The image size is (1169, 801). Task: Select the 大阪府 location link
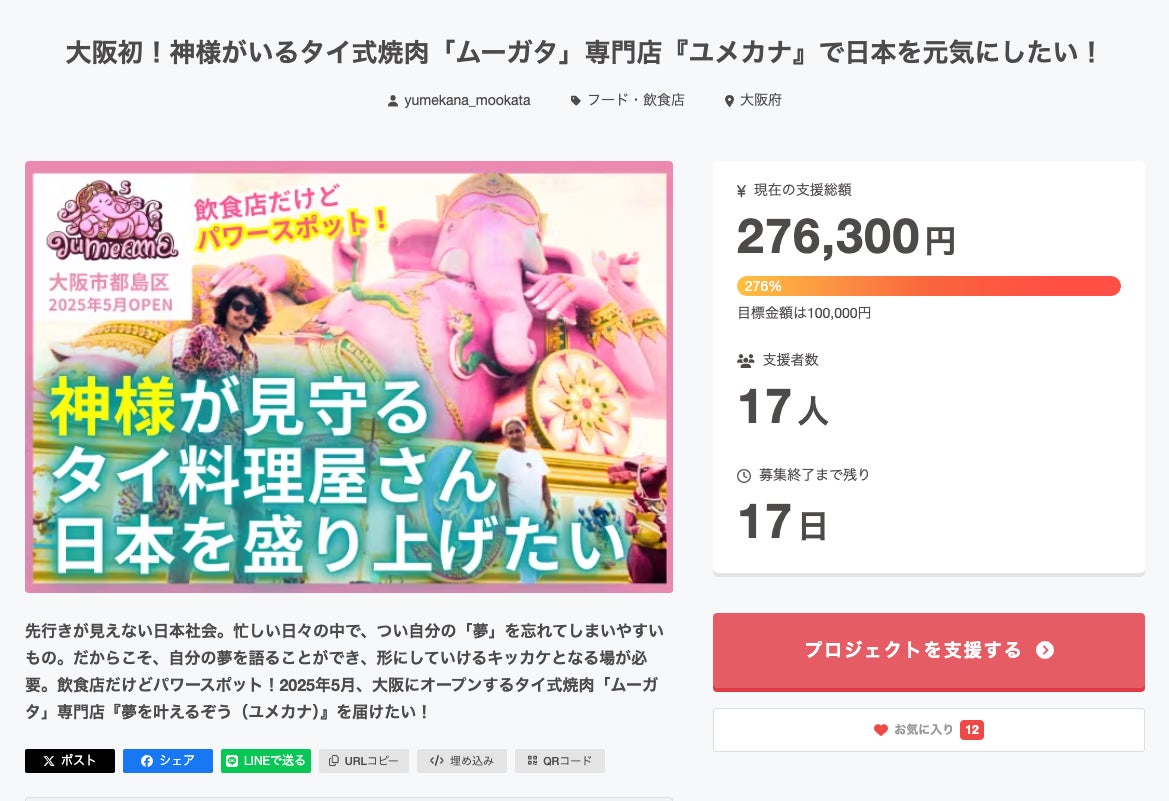tap(760, 100)
